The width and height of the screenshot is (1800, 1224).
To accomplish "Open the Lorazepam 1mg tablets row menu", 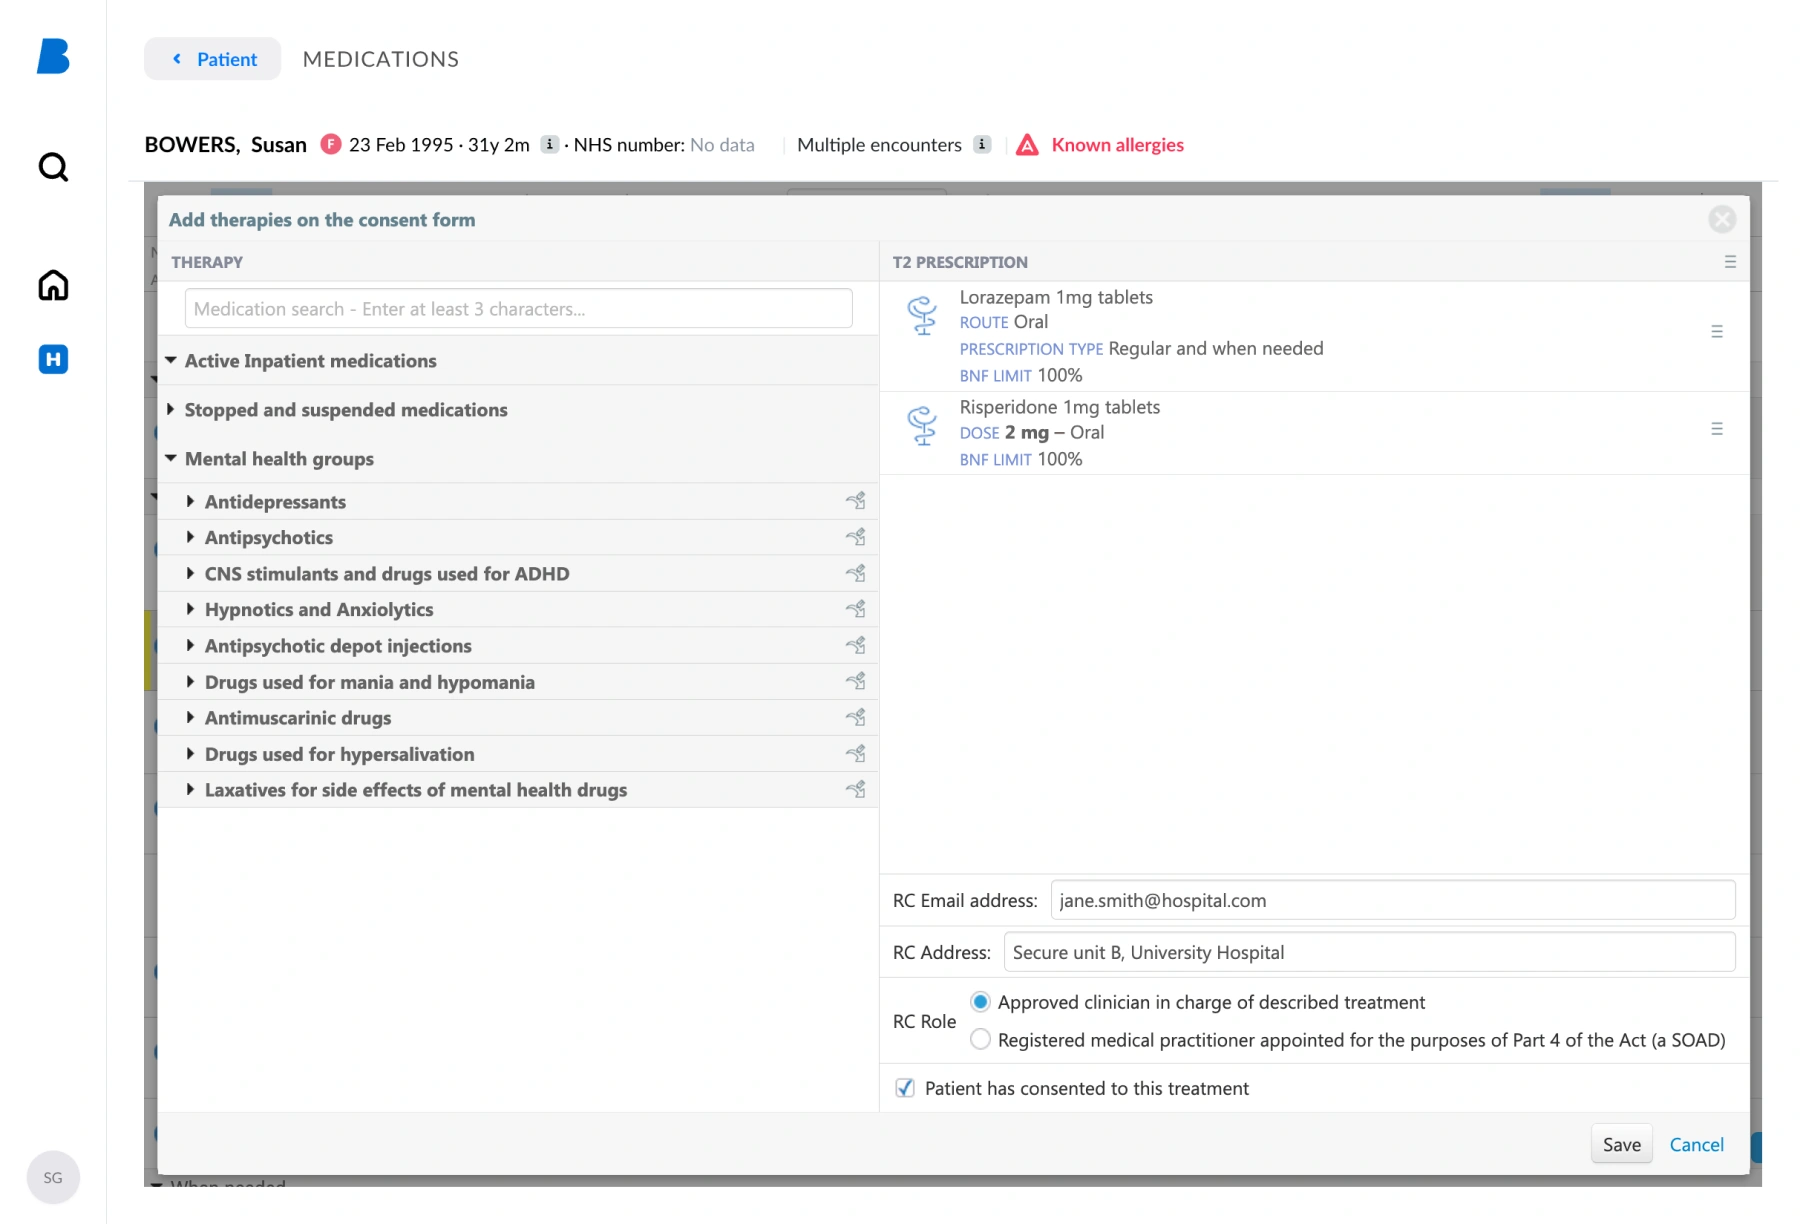I will click(x=1716, y=332).
